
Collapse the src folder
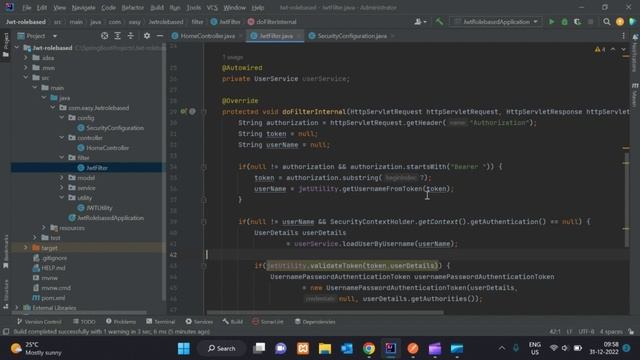pos(26,78)
